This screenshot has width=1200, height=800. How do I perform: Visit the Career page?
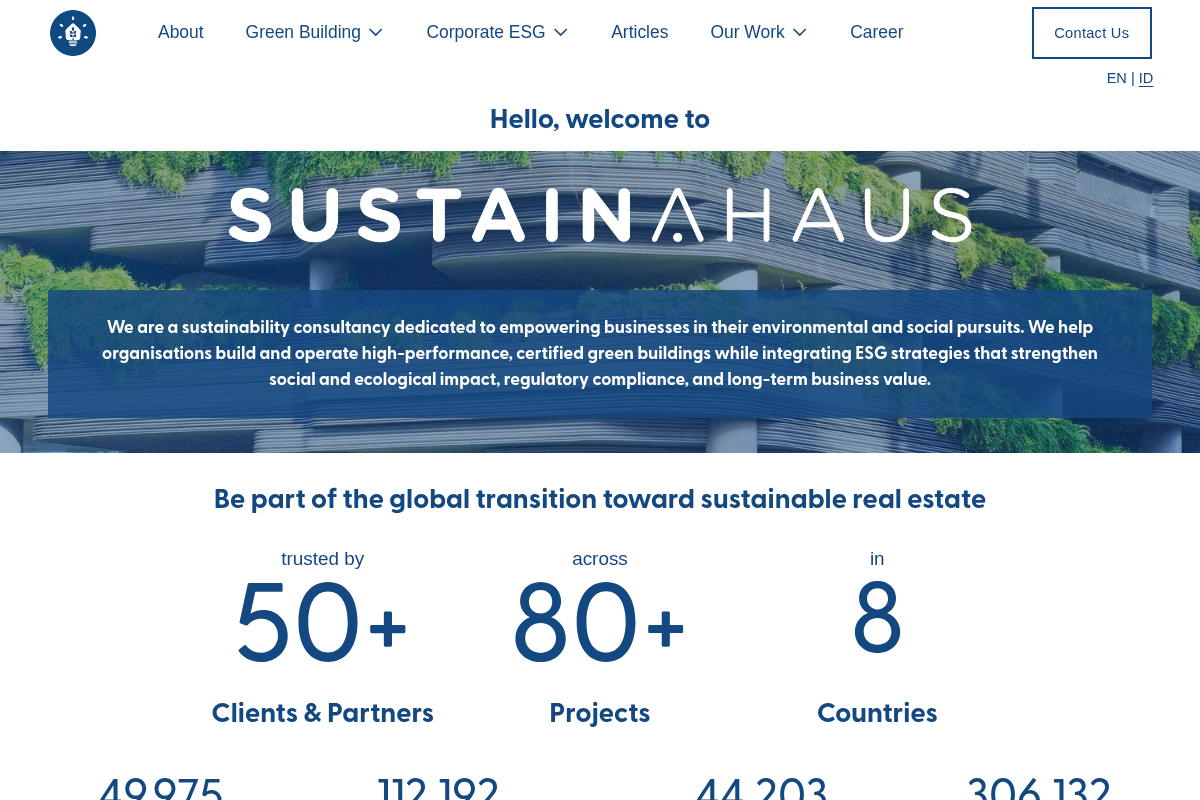(x=876, y=32)
